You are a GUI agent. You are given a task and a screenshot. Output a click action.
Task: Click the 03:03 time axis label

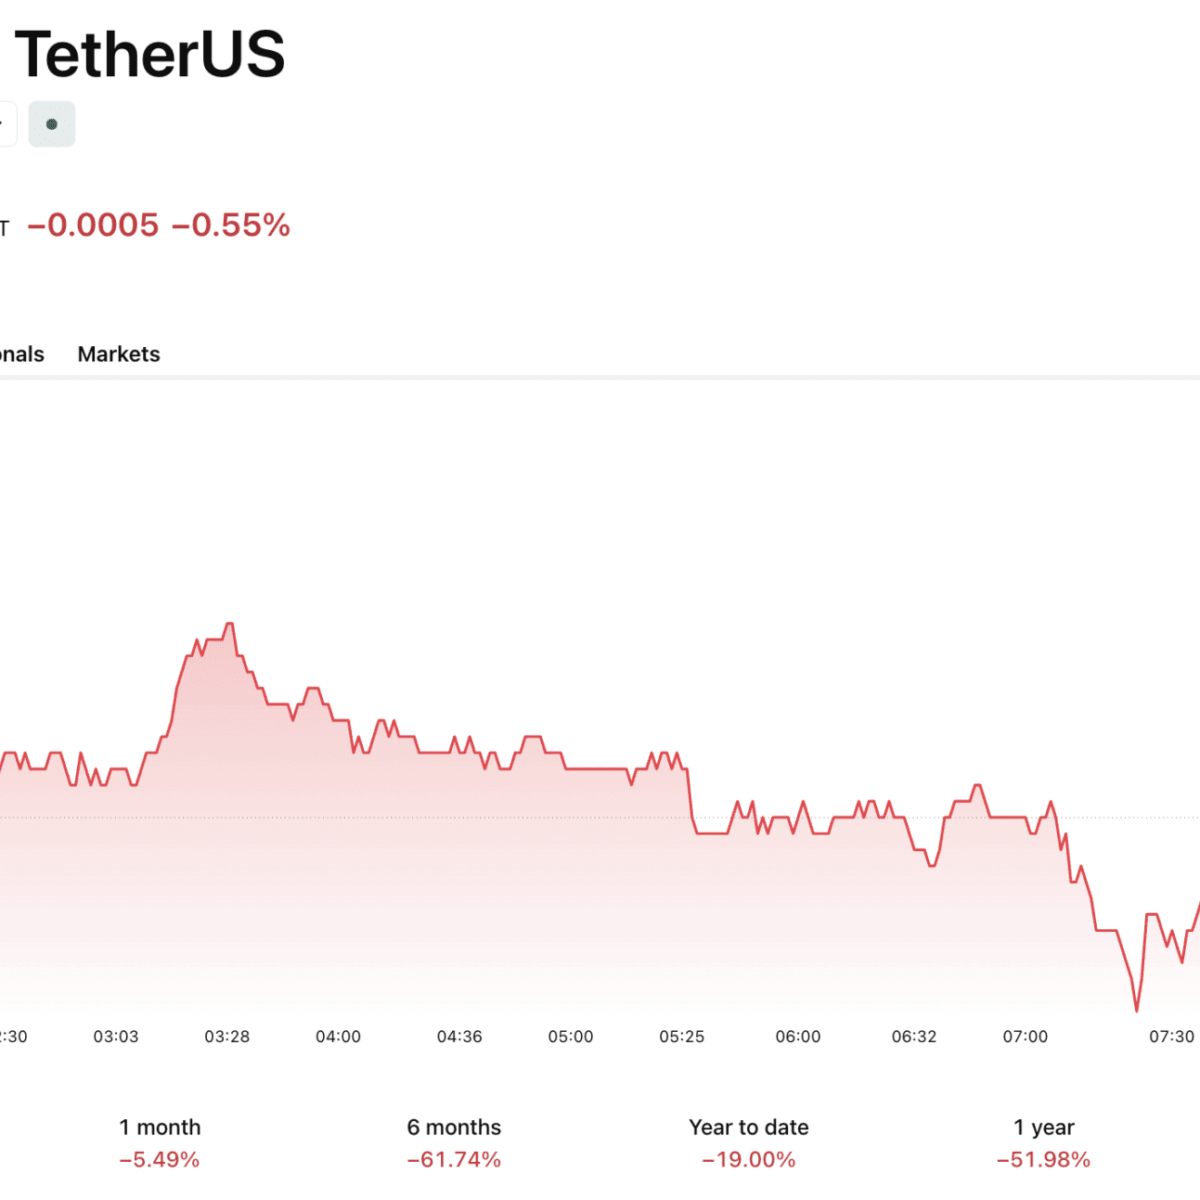(x=116, y=1036)
